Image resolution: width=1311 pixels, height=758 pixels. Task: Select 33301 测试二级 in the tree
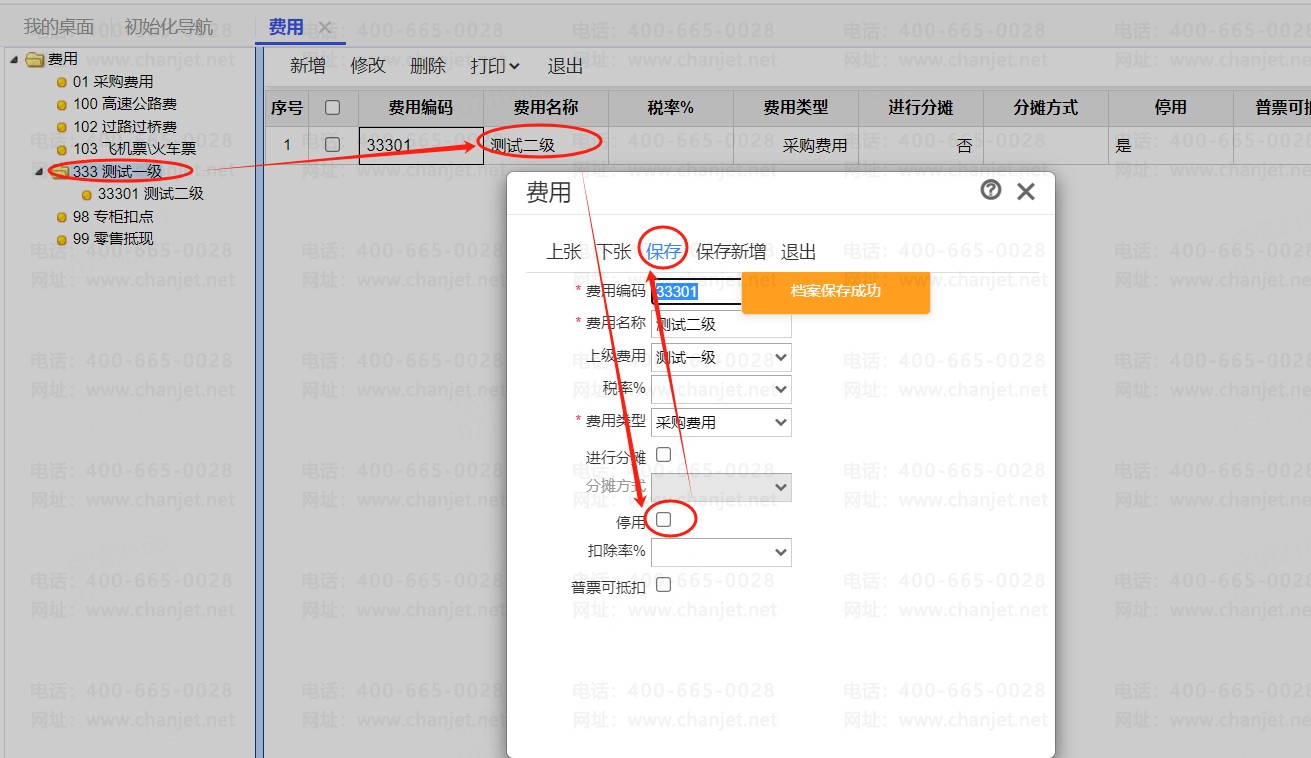click(x=151, y=194)
